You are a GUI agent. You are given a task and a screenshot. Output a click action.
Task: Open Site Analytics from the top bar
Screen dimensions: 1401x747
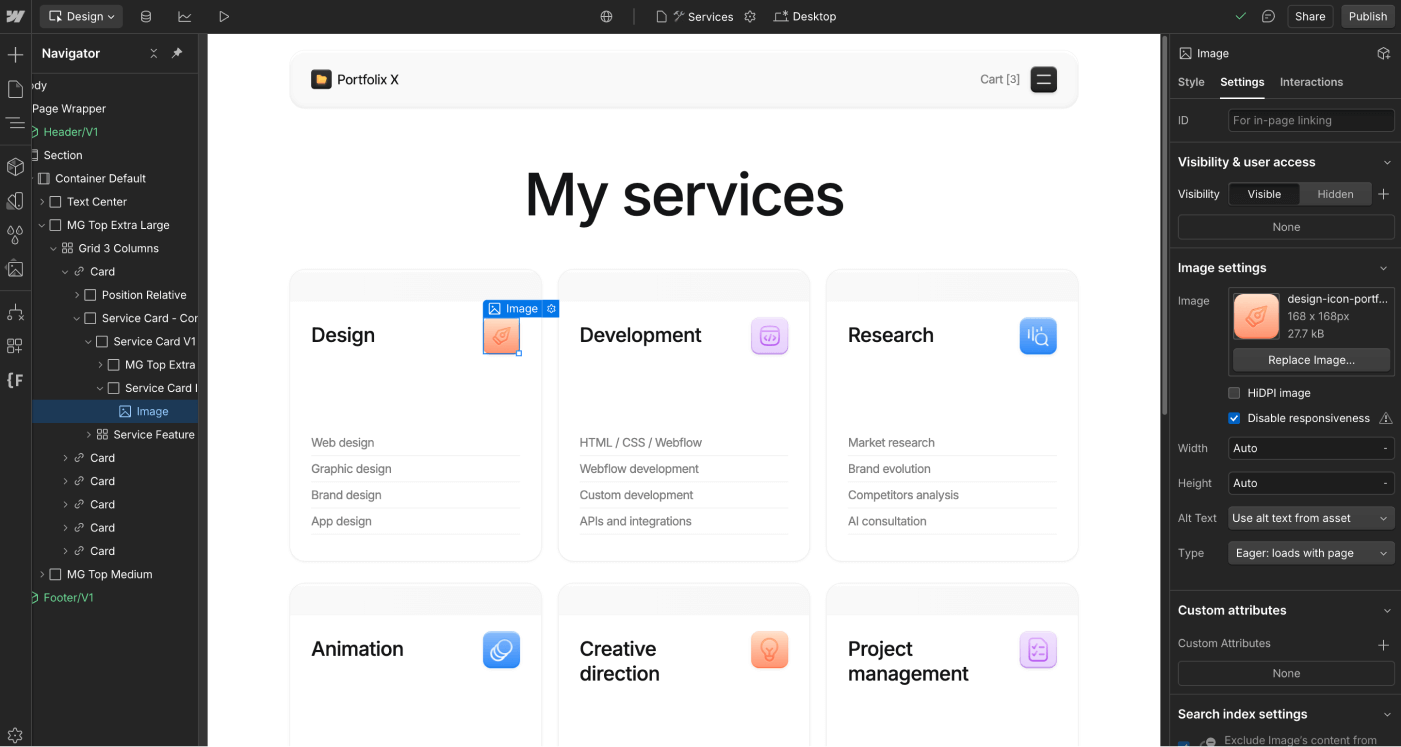click(x=188, y=16)
